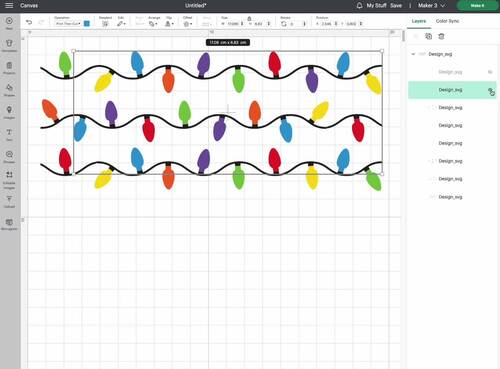Click the width field stepper arrows

point(242,24)
